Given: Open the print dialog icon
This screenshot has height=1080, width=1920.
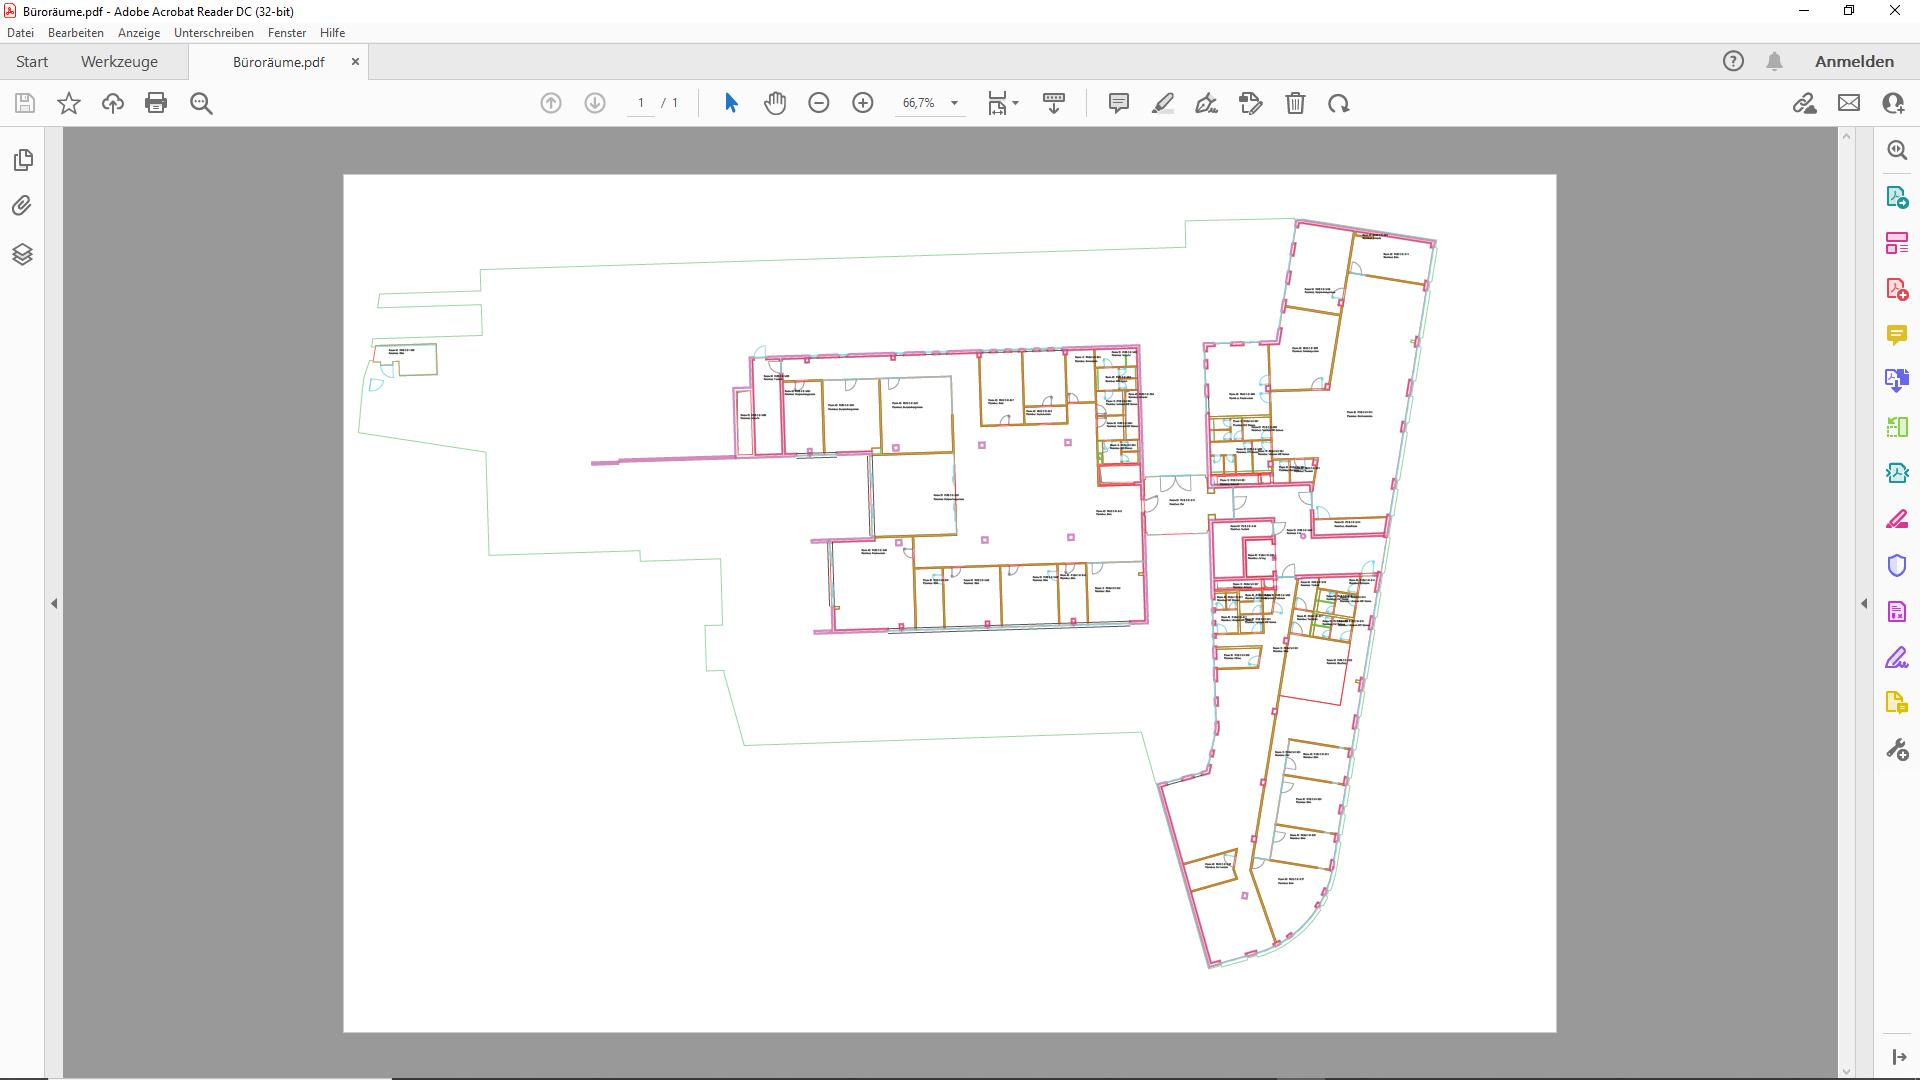Looking at the screenshot, I should [x=156, y=103].
